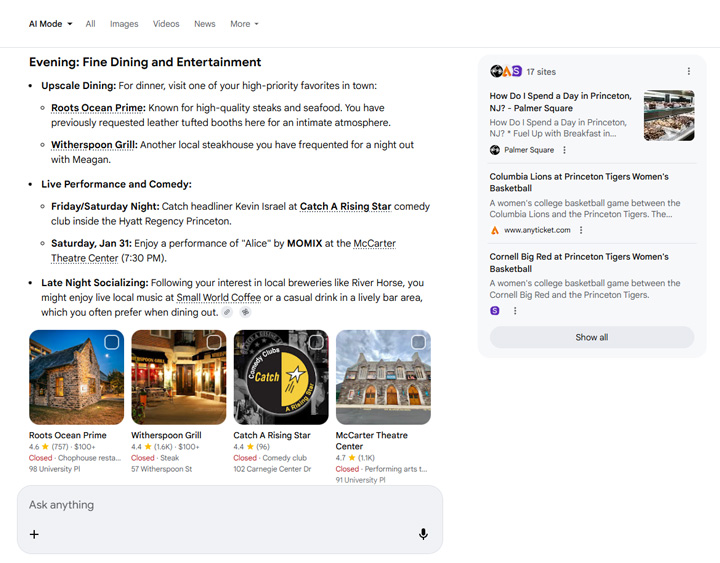
Task: Click the Palmer Square article food thumbnail
Action: 669,115
